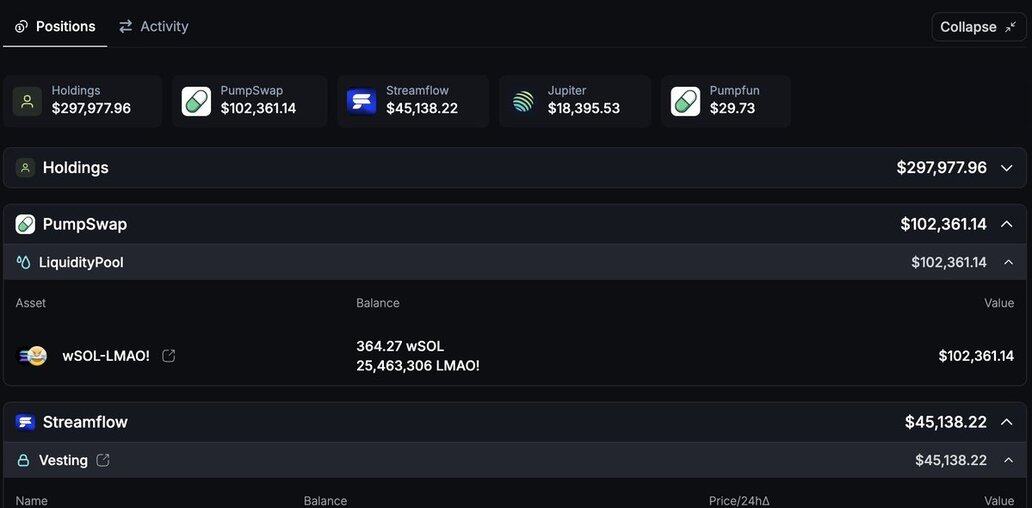Click the Holdings person icon in section header
1032x508 pixels.
click(x=25, y=168)
